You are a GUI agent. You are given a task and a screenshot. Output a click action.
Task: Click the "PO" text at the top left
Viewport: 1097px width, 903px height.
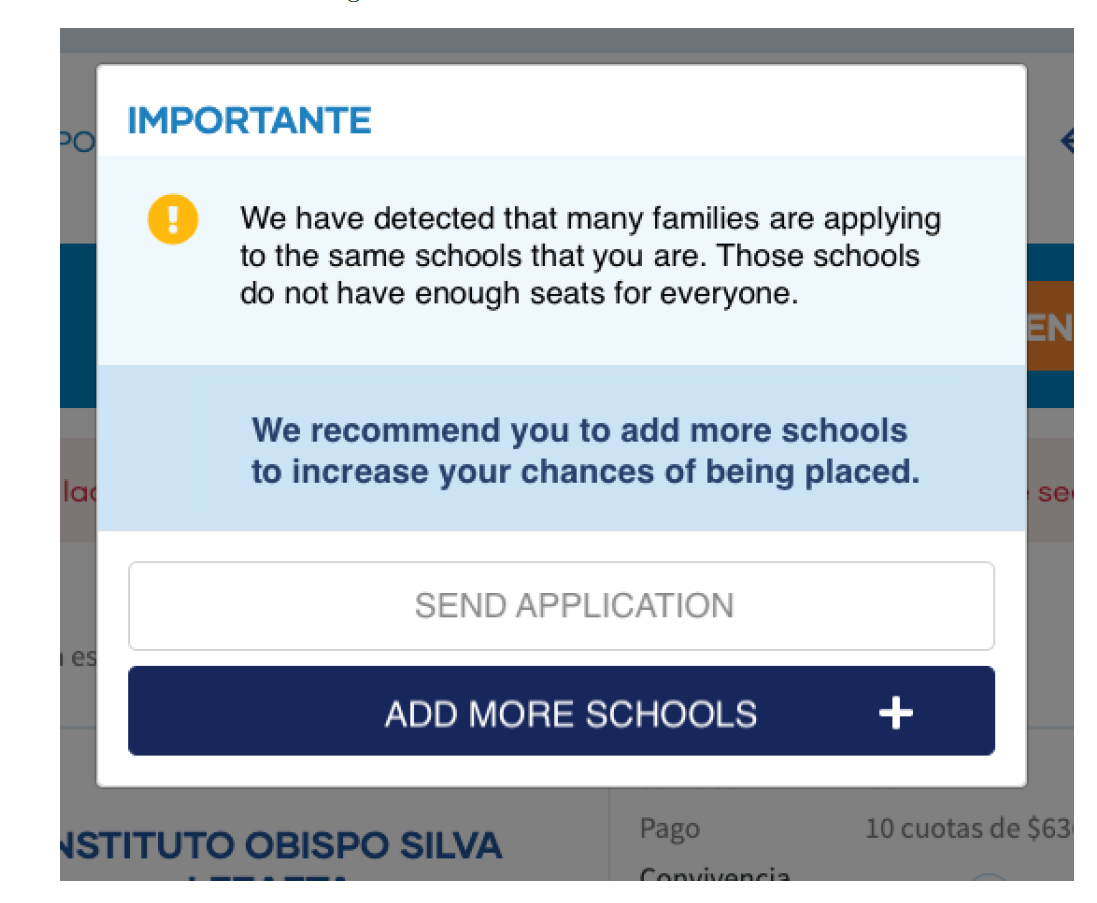coord(77,142)
